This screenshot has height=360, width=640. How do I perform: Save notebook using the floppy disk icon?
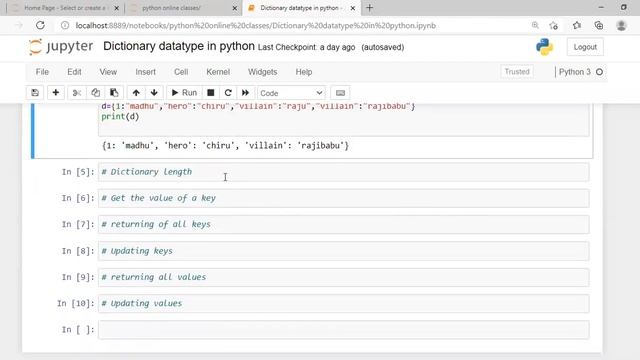35,93
